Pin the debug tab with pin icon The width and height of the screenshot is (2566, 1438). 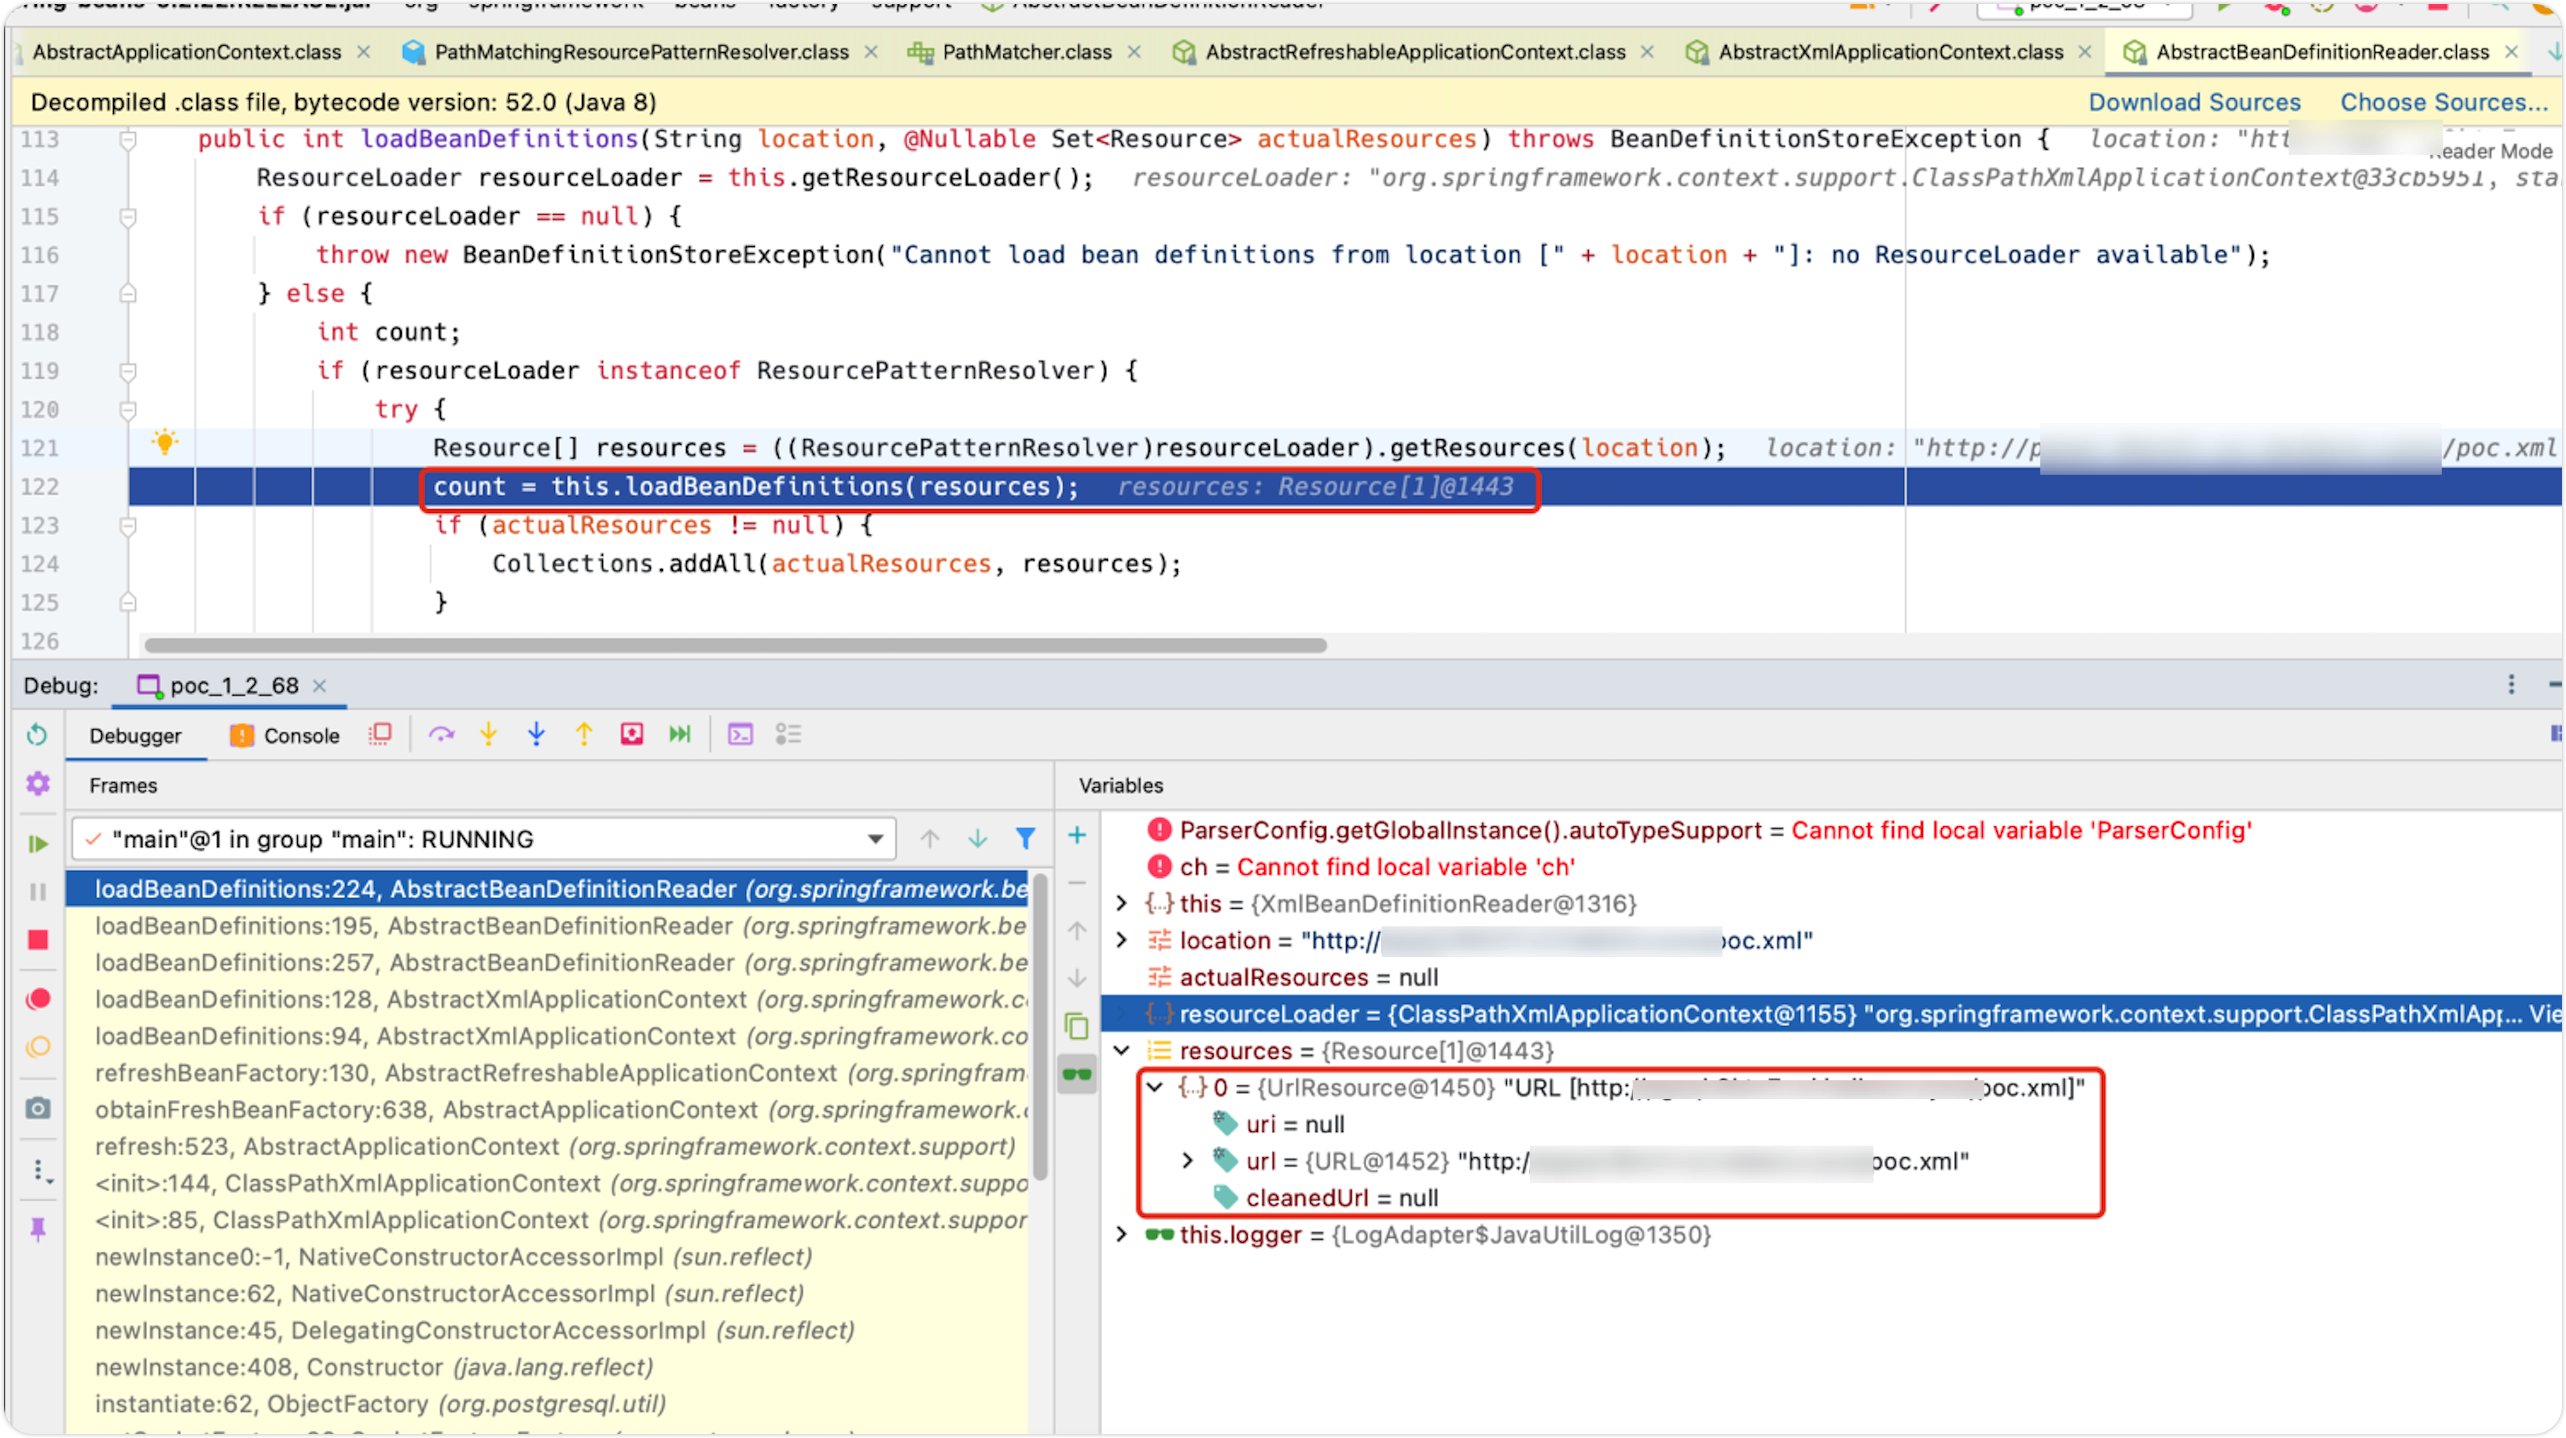[x=38, y=1229]
